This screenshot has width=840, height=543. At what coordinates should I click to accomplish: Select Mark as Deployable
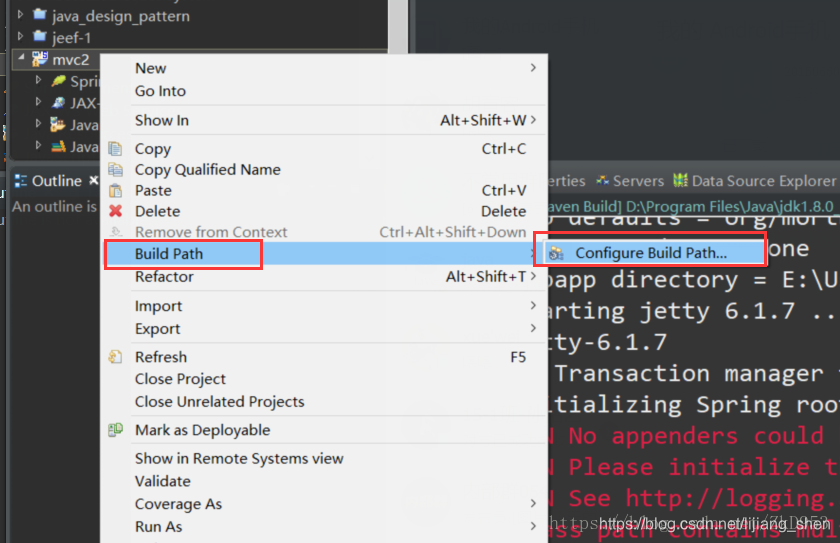[x=324, y=429]
